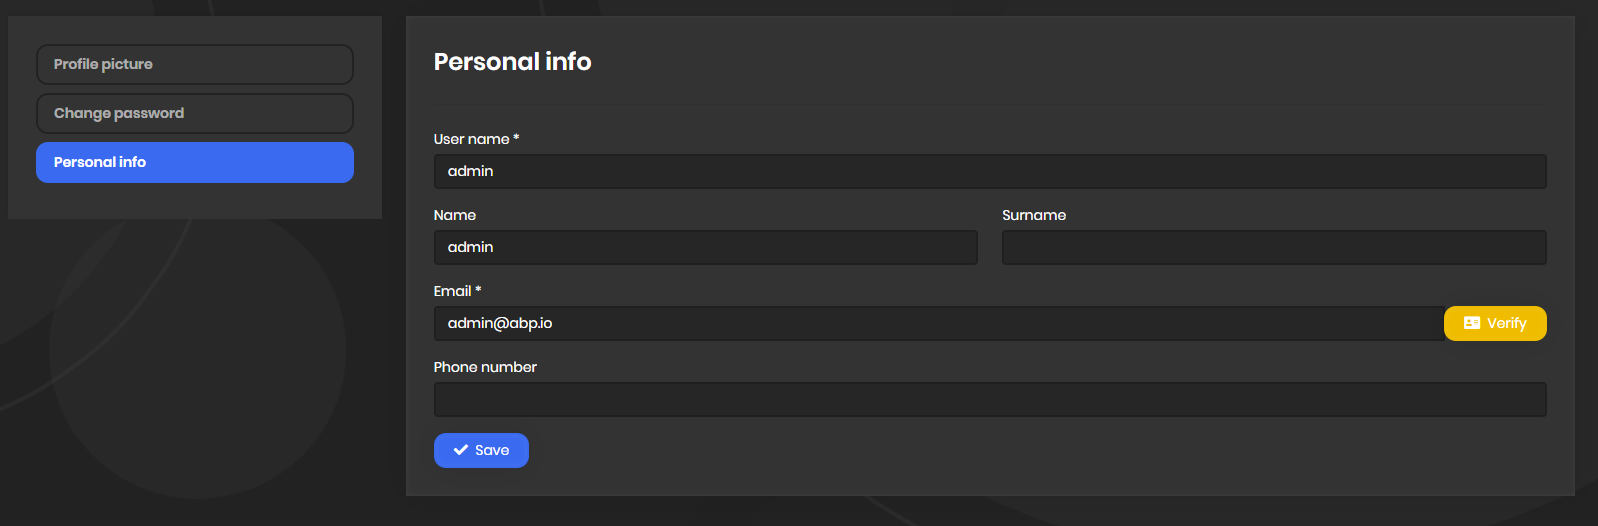Click the "Personal info" page heading

coord(512,62)
